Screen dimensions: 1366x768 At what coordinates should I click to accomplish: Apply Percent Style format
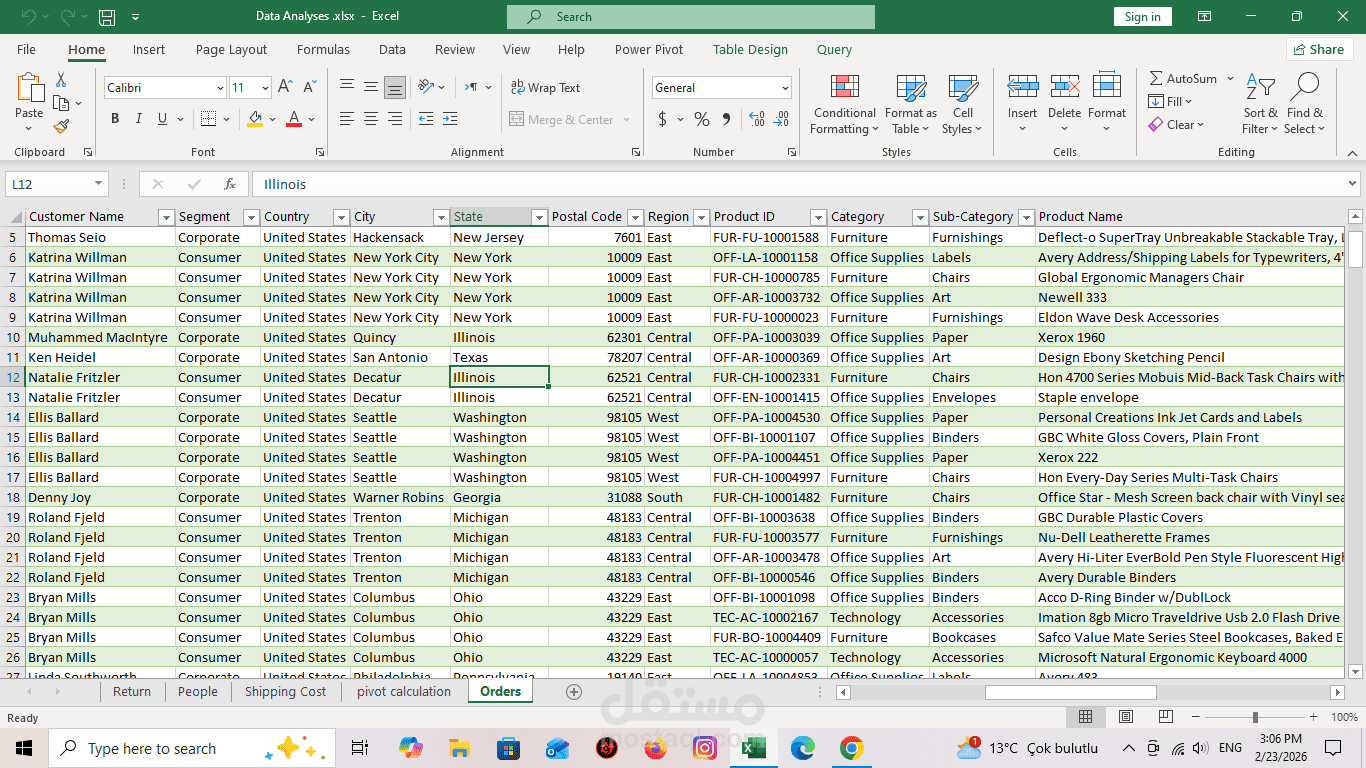coord(702,119)
